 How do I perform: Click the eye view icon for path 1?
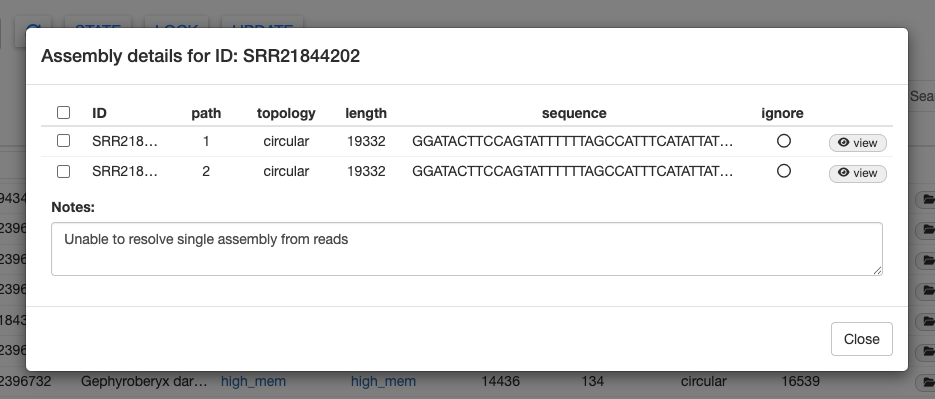coord(843,143)
